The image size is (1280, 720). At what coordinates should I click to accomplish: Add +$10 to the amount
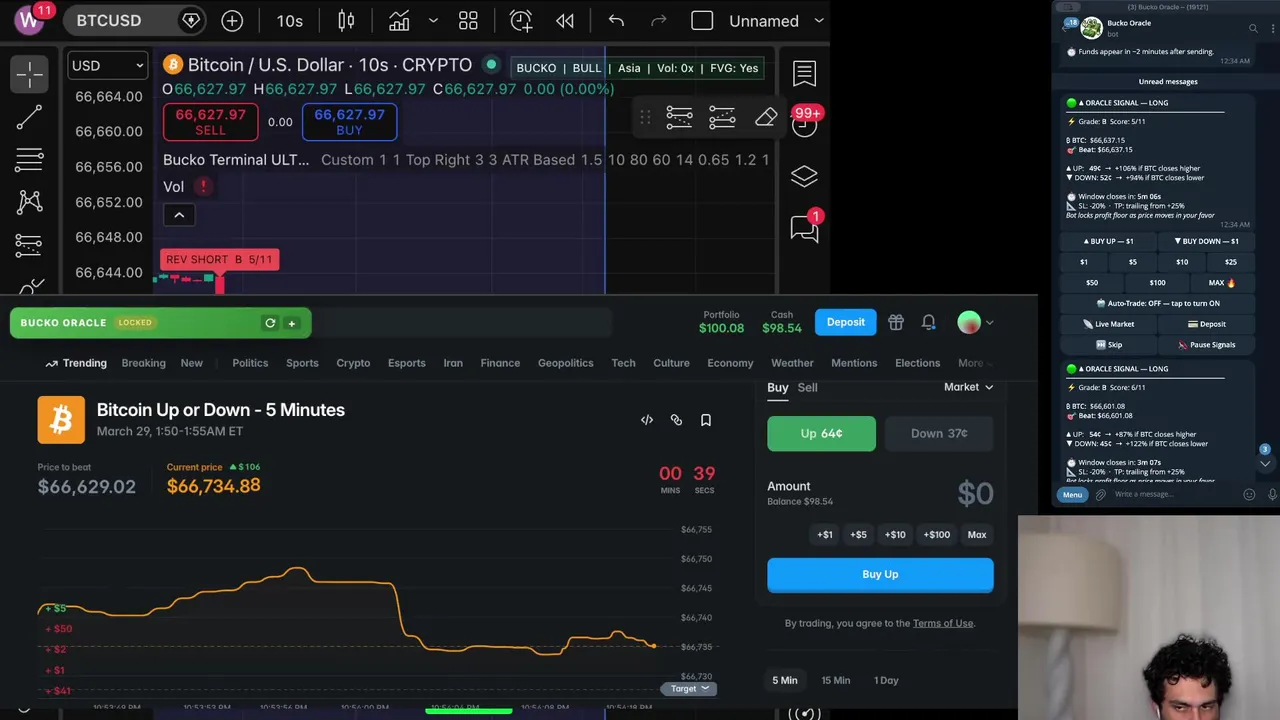tap(895, 535)
